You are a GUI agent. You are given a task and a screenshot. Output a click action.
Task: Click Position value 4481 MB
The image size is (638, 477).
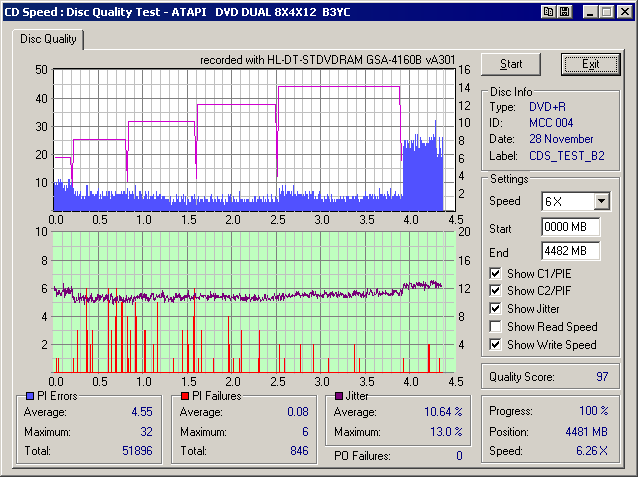pos(586,431)
